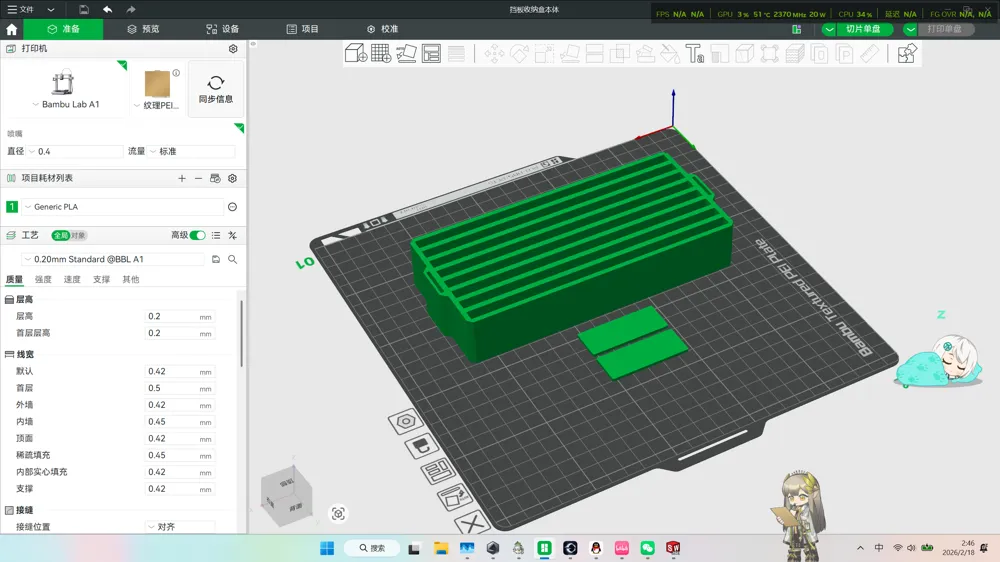Open the 切片单盘 dropdown arrow
The image size is (1000, 562).
click(828, 29)
